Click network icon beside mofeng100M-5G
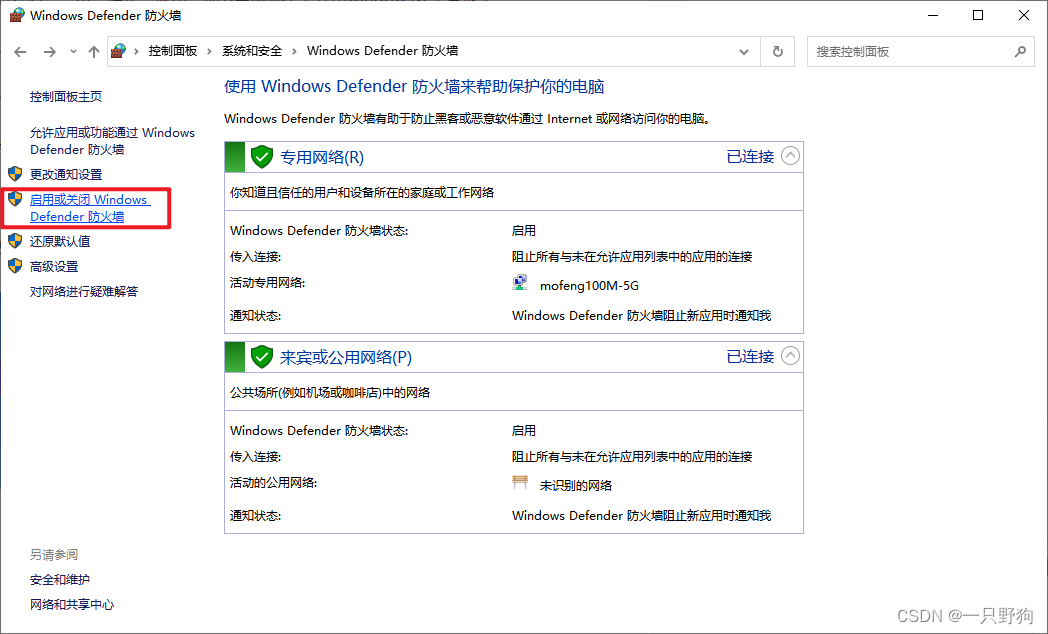Image resolution: width=1048 pixels, height=634 pixels. pyautogui.click(x=519, y=283)
